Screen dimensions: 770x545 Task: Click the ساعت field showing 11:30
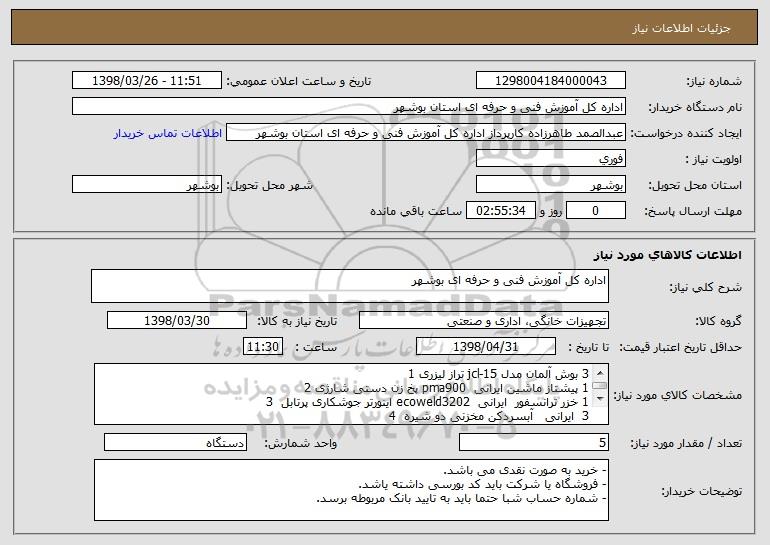(x=263, y=346)
